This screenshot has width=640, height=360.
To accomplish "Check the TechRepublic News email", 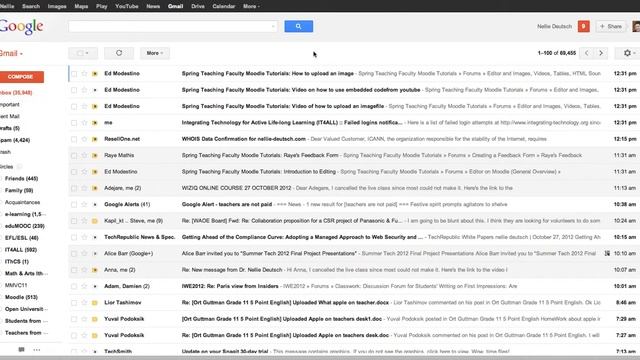I will 74,237.
